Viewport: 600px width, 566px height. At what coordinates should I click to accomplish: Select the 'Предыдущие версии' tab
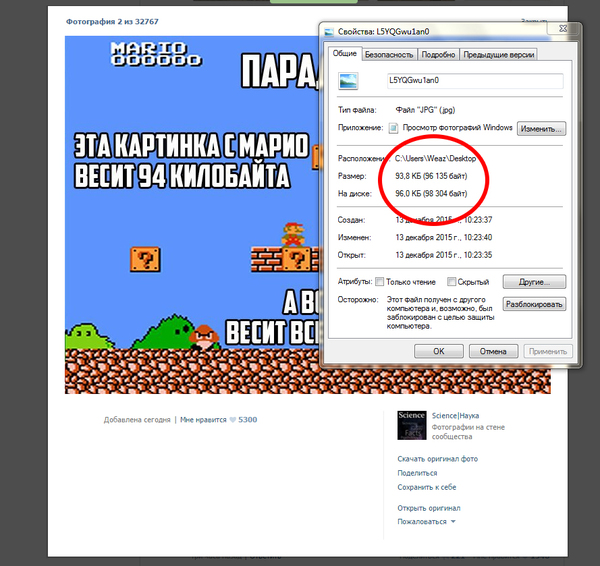click(x=499, y=56)
